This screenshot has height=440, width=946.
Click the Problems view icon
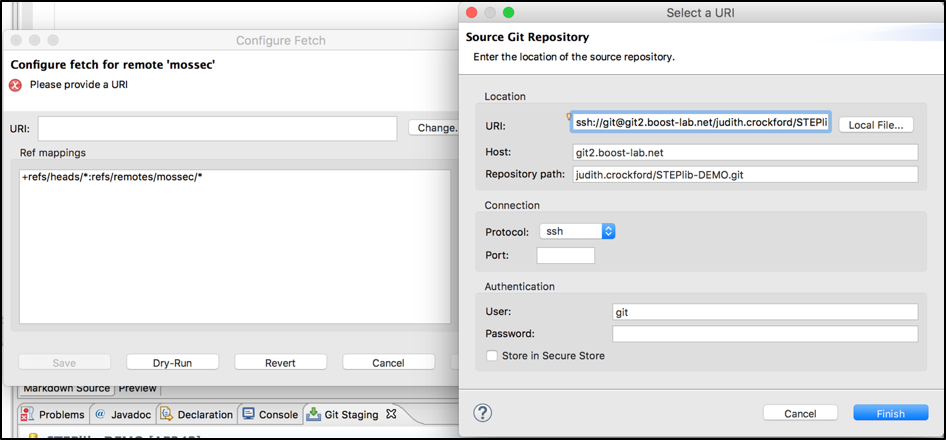click(29, 414)
